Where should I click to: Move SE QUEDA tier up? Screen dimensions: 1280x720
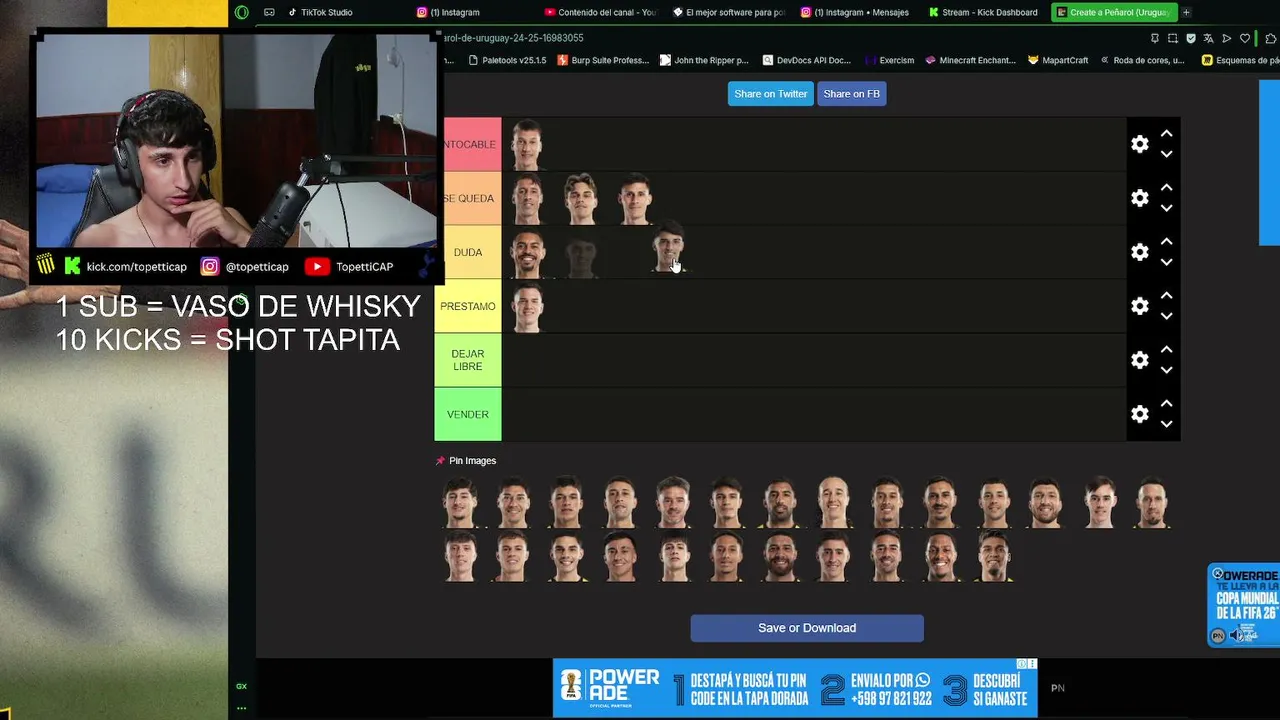(1166, 188)
